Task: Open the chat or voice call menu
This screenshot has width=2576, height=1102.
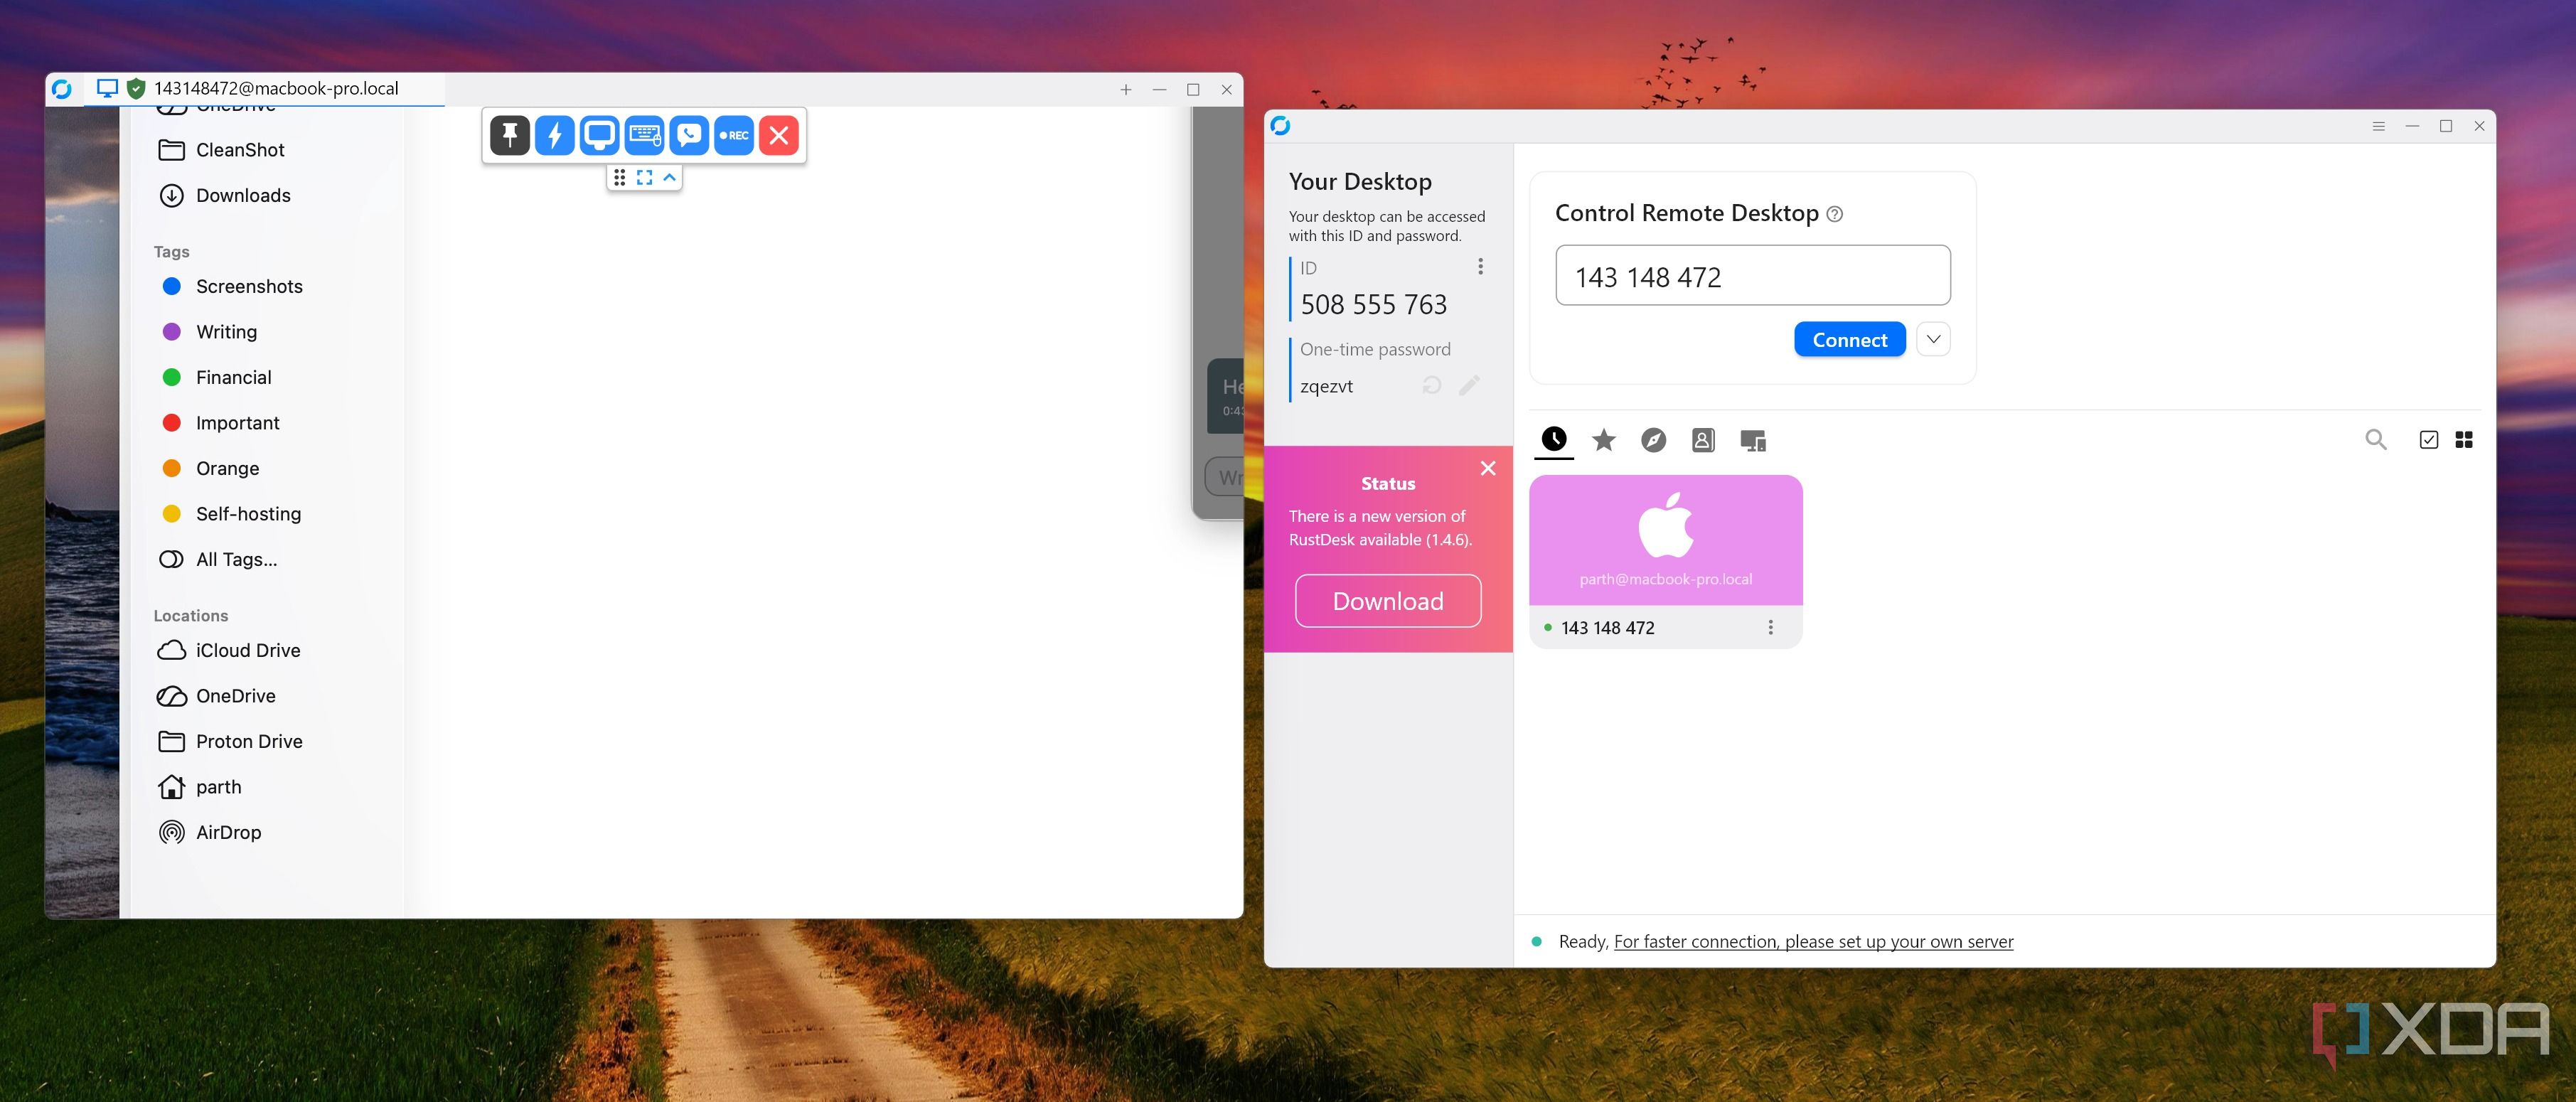Action: (689, 135)
